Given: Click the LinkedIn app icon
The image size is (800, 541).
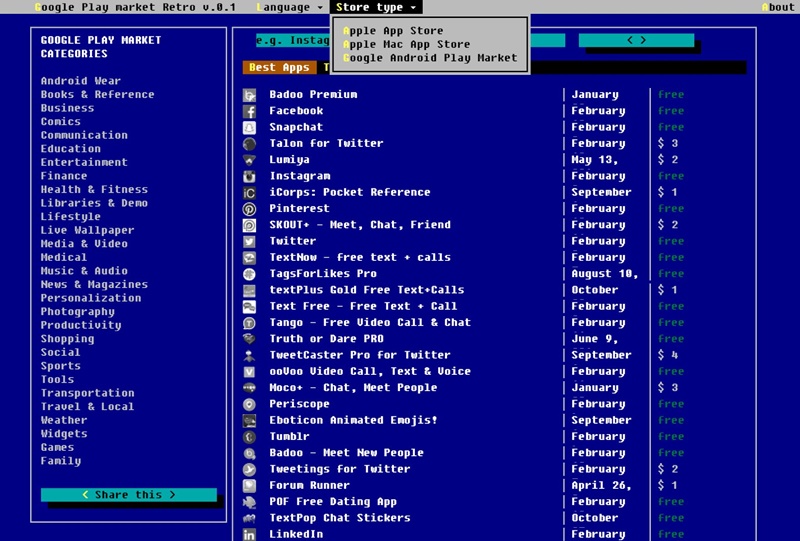Looking at the screenshot, I should 250,535.
